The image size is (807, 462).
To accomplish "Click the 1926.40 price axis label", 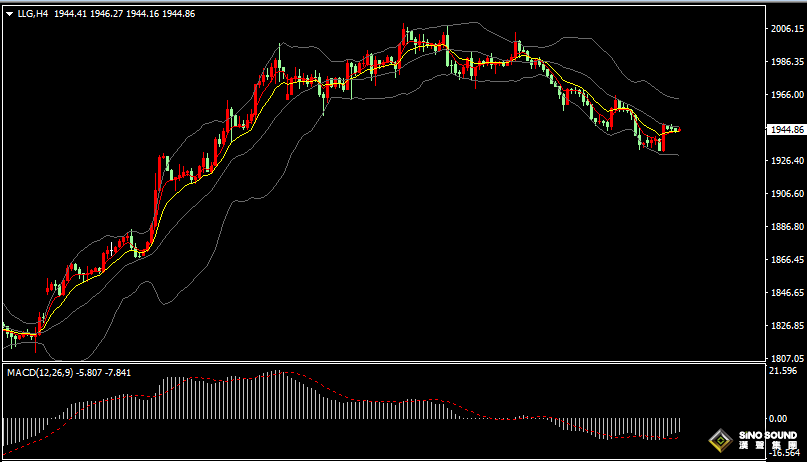I will pyautogui.click(x=786, y=161).
